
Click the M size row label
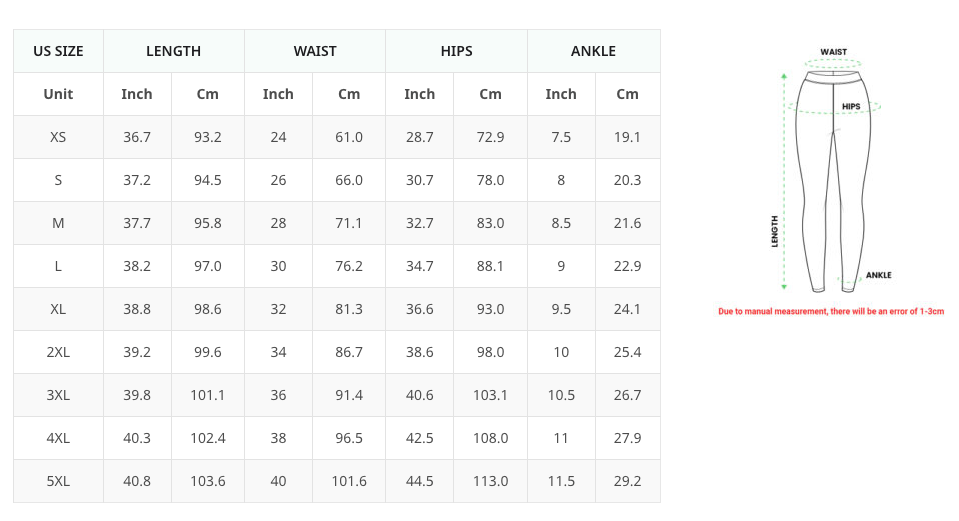(58, 223)
